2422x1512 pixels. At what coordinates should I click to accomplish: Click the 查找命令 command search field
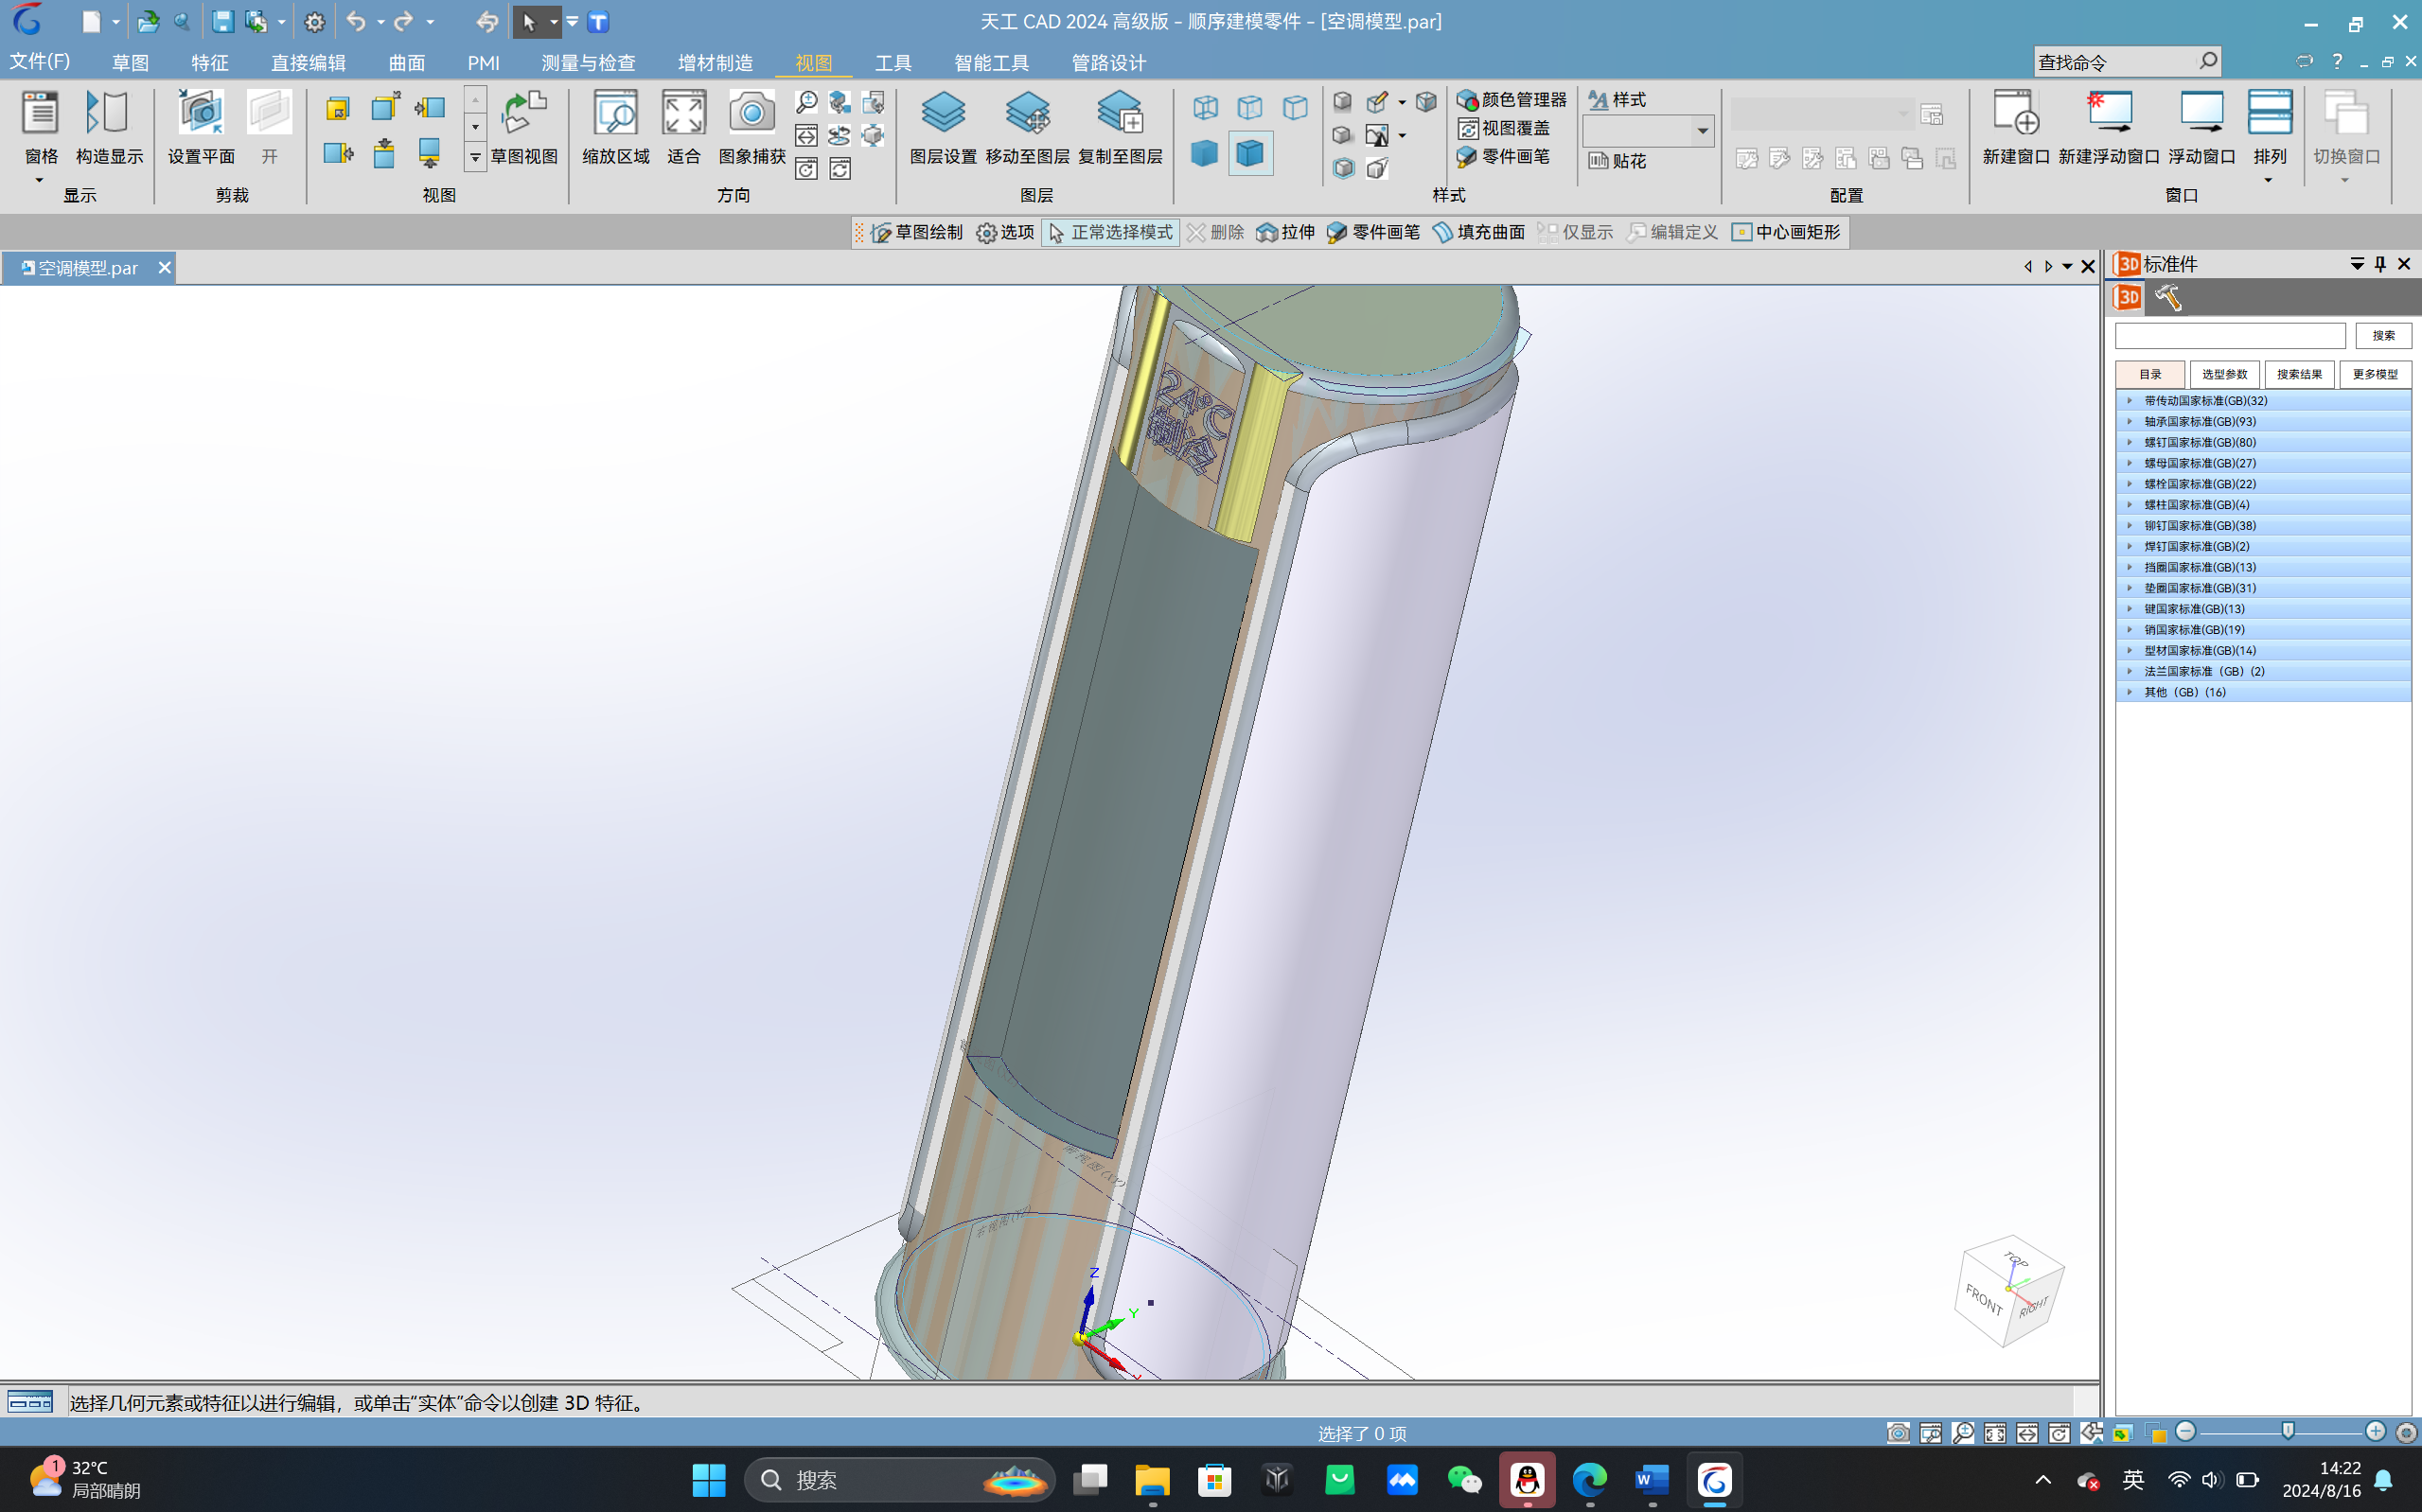[2126, 62]
